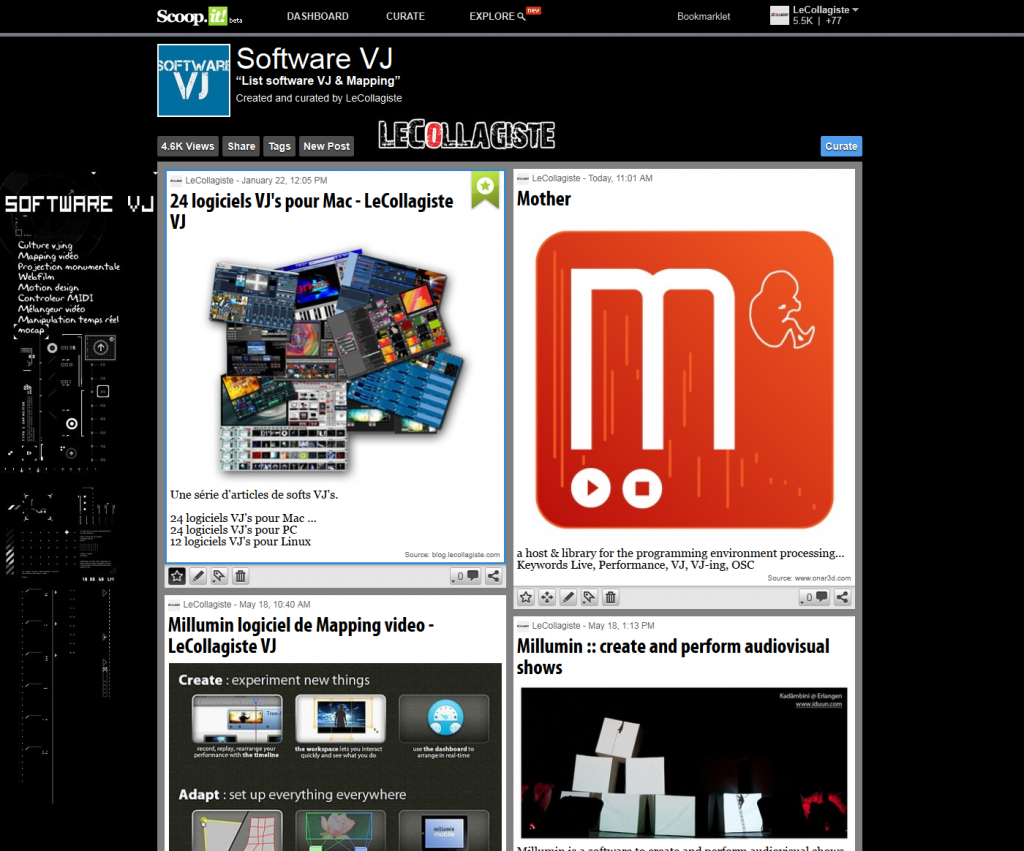The image size is (1024, 851).
Task: Star the Mother post
Action: pyautogui.click(x=526, y=597)
